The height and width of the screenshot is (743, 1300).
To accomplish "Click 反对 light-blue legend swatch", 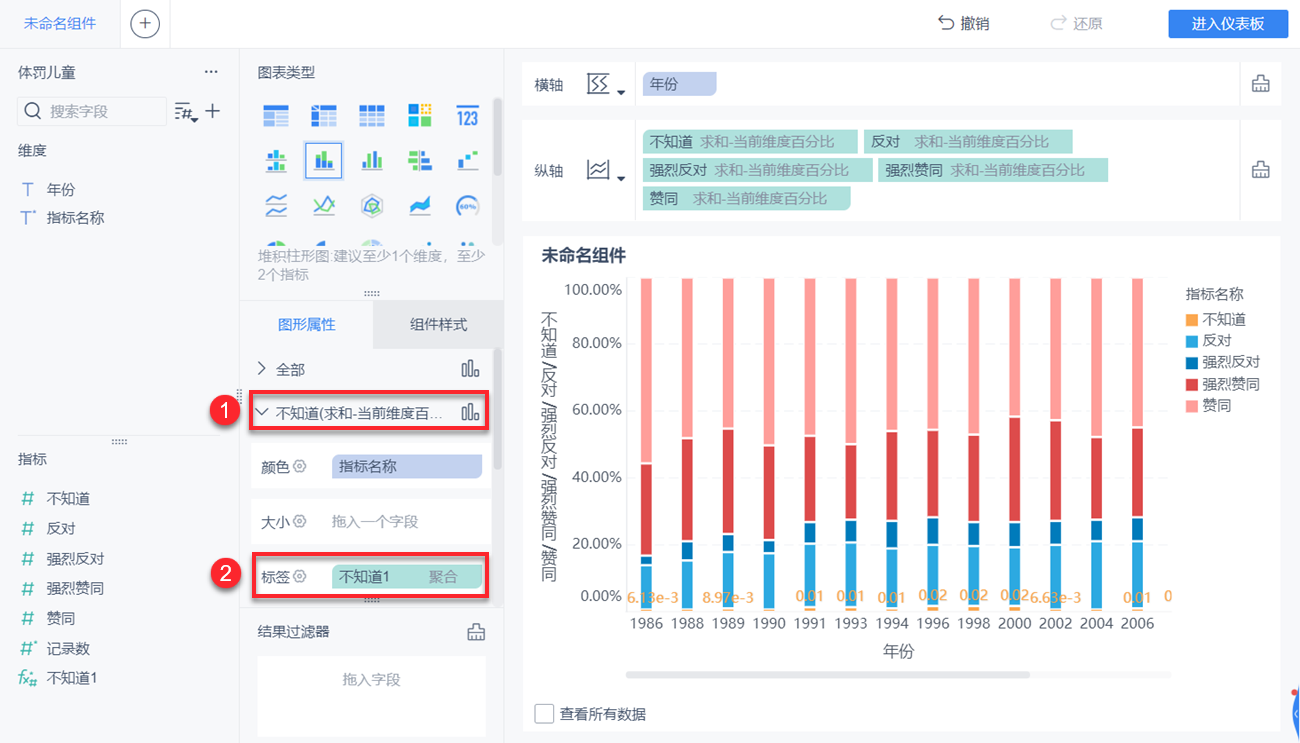I will (x=1191, y=341).
